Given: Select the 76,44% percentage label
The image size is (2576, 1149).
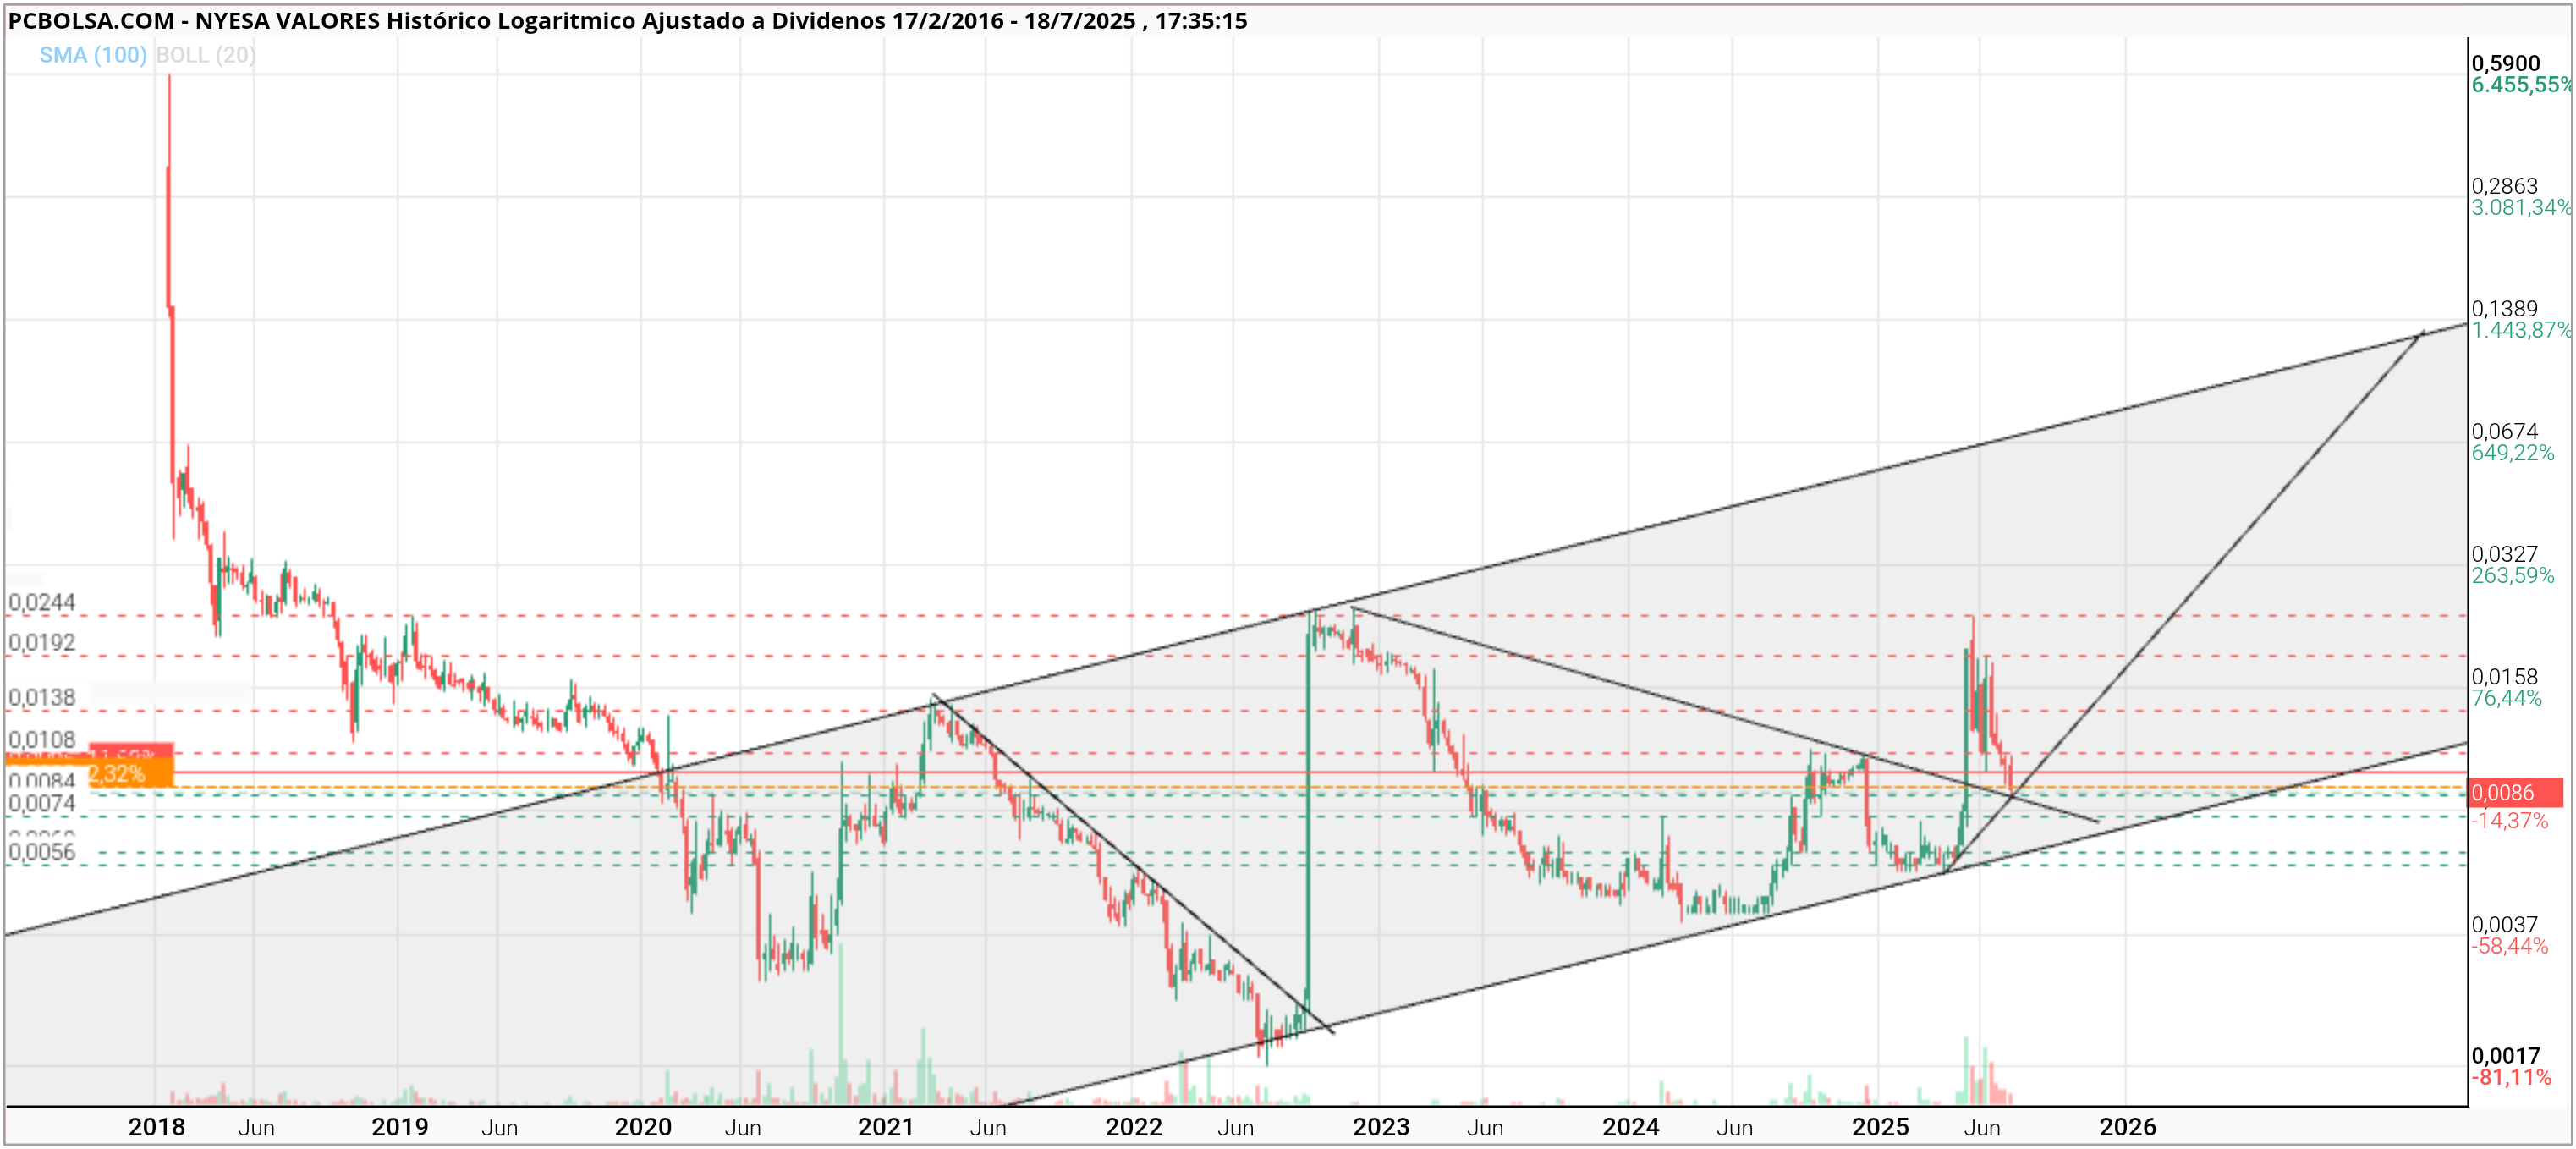Looking at the screenshot, I should 2506,698.
